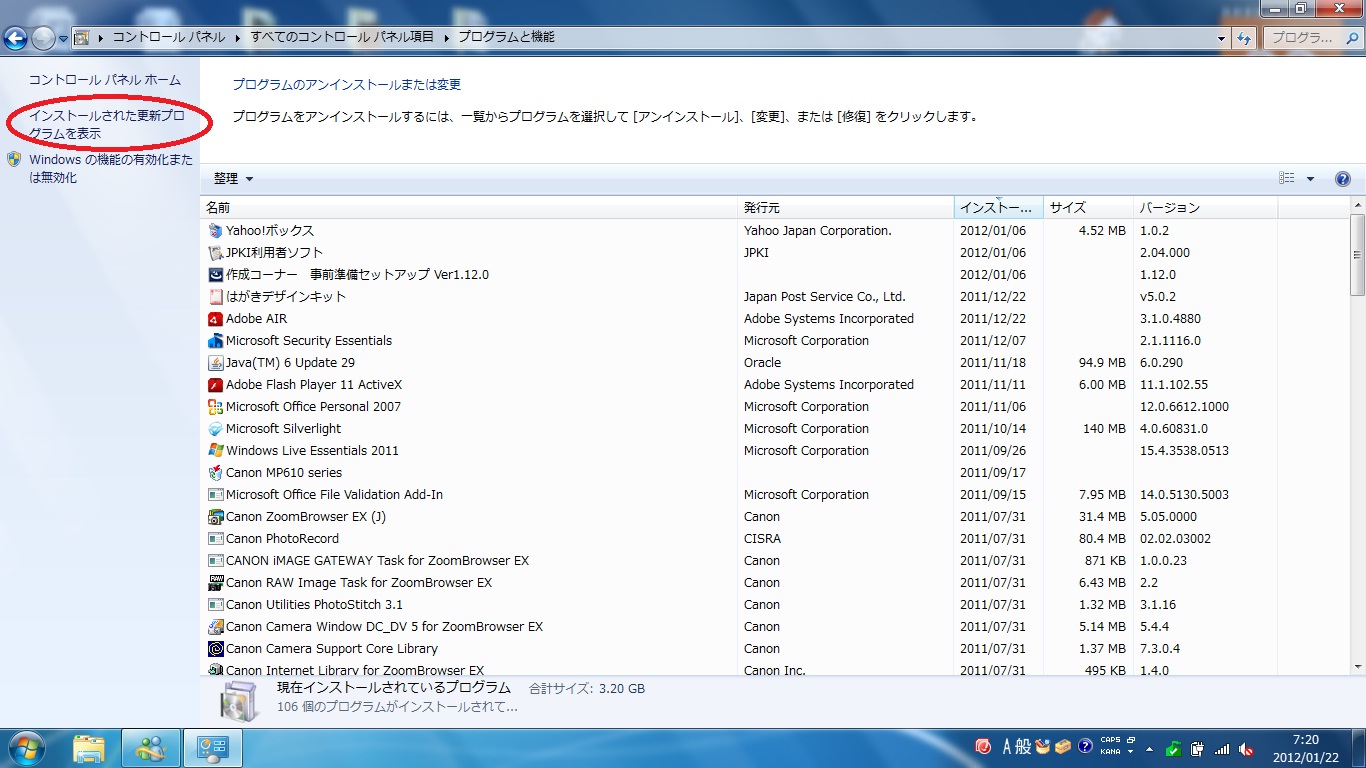
Task: Open the address bar history dropdown
Action: coord(1221,38)
